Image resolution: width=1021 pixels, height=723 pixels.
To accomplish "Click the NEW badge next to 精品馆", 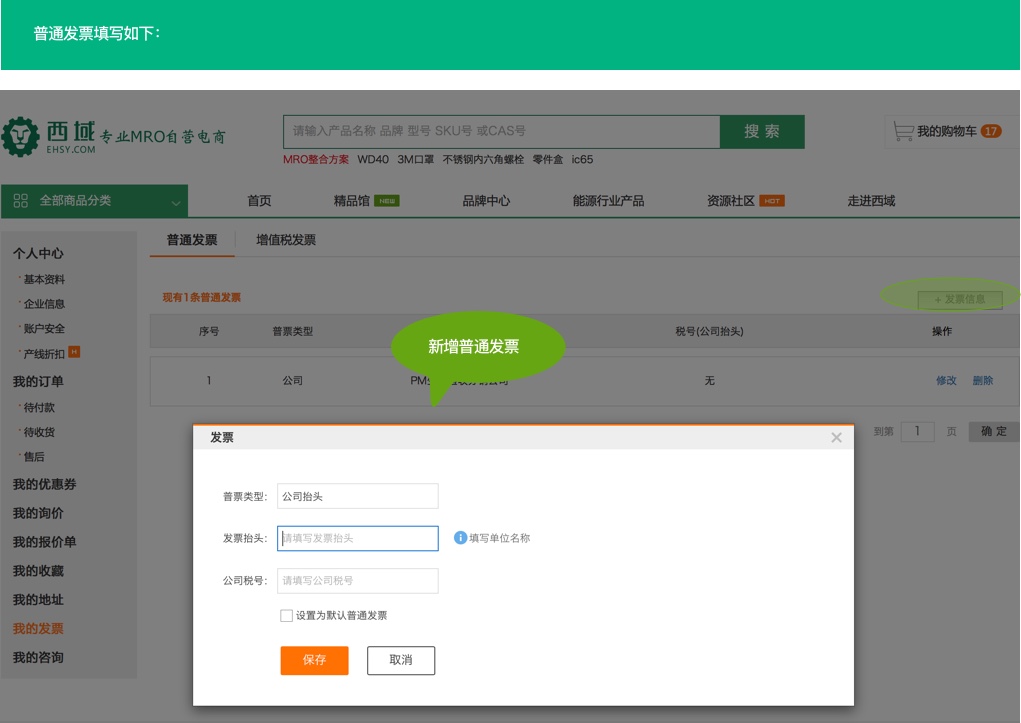I will click(x=387, y=201).
